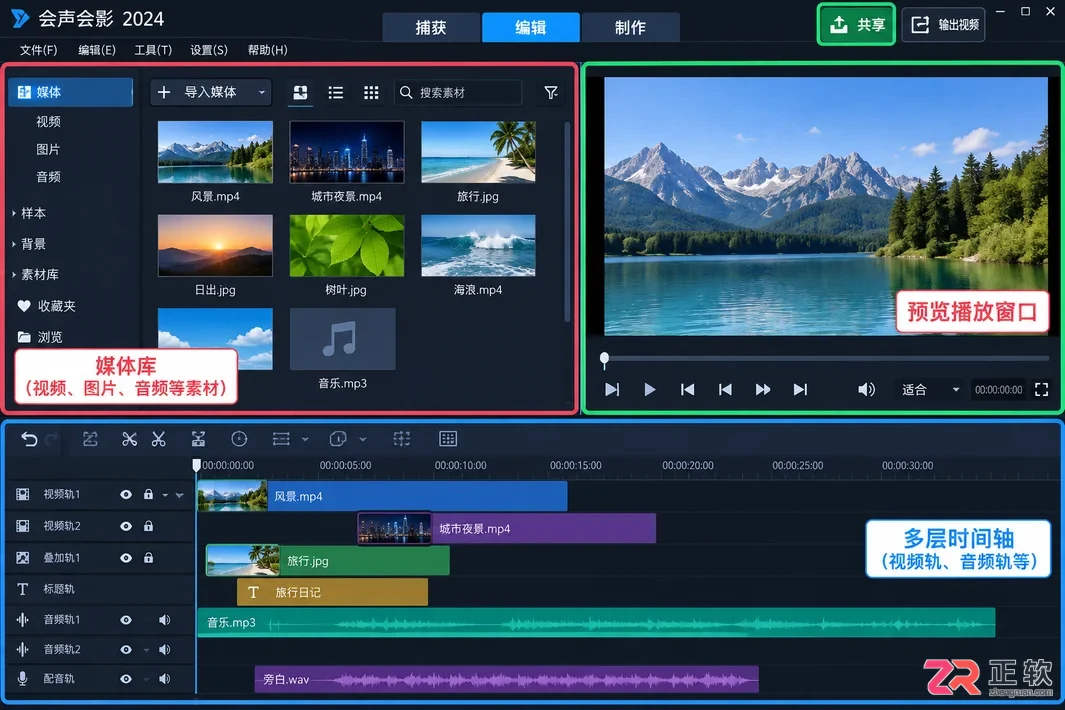Open the 编辑(E) menu
This screenshot has height=710, width=1065.
(97, 50)
